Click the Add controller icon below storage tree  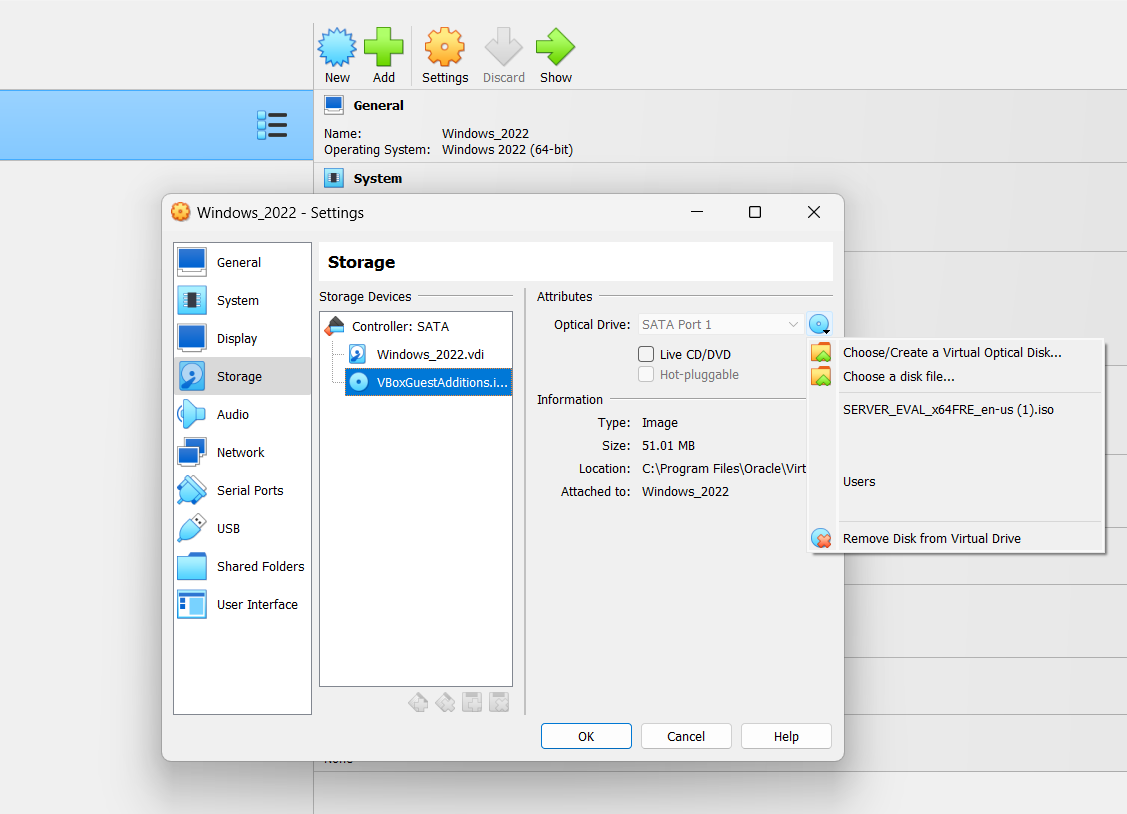pos(418,703)
